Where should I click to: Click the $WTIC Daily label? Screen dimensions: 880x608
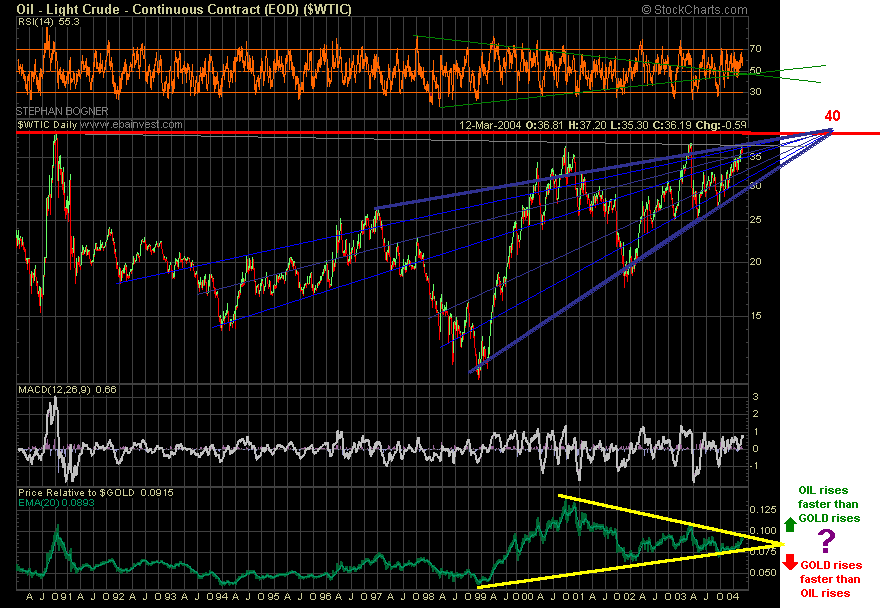pyautogui.click(x=47, y=125)
